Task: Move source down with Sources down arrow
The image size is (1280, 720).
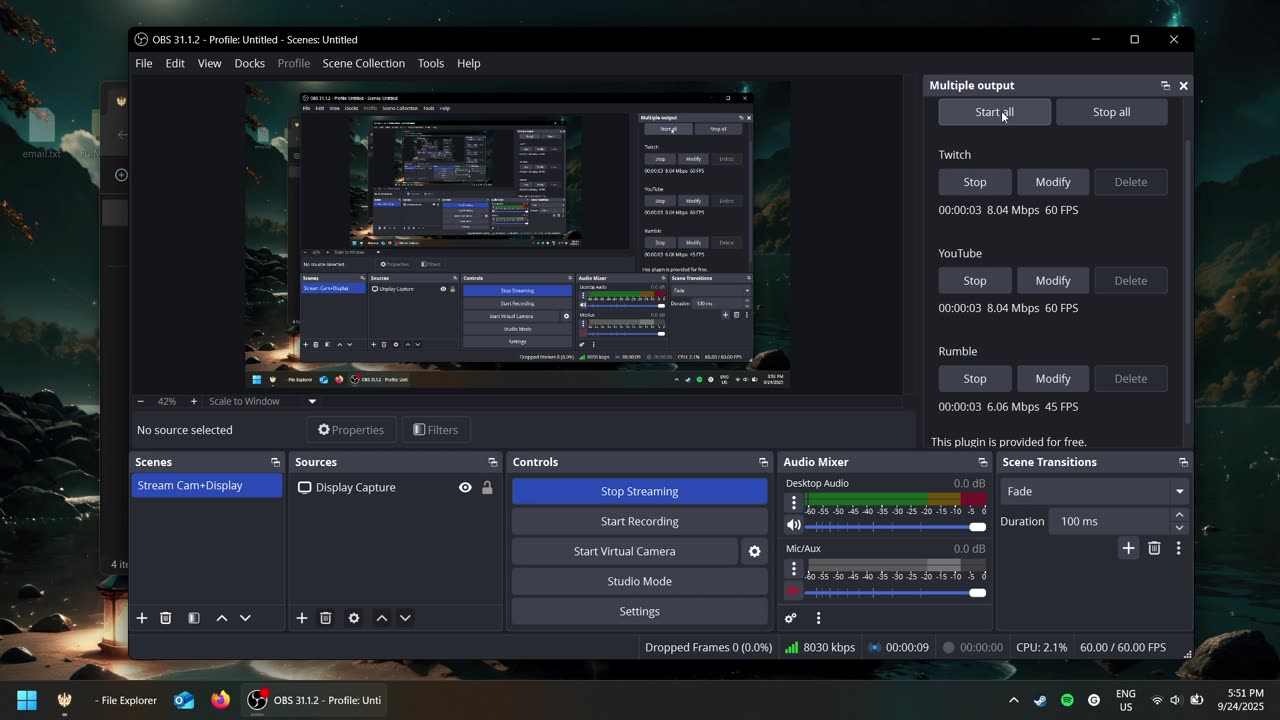Action: point(405,618)
